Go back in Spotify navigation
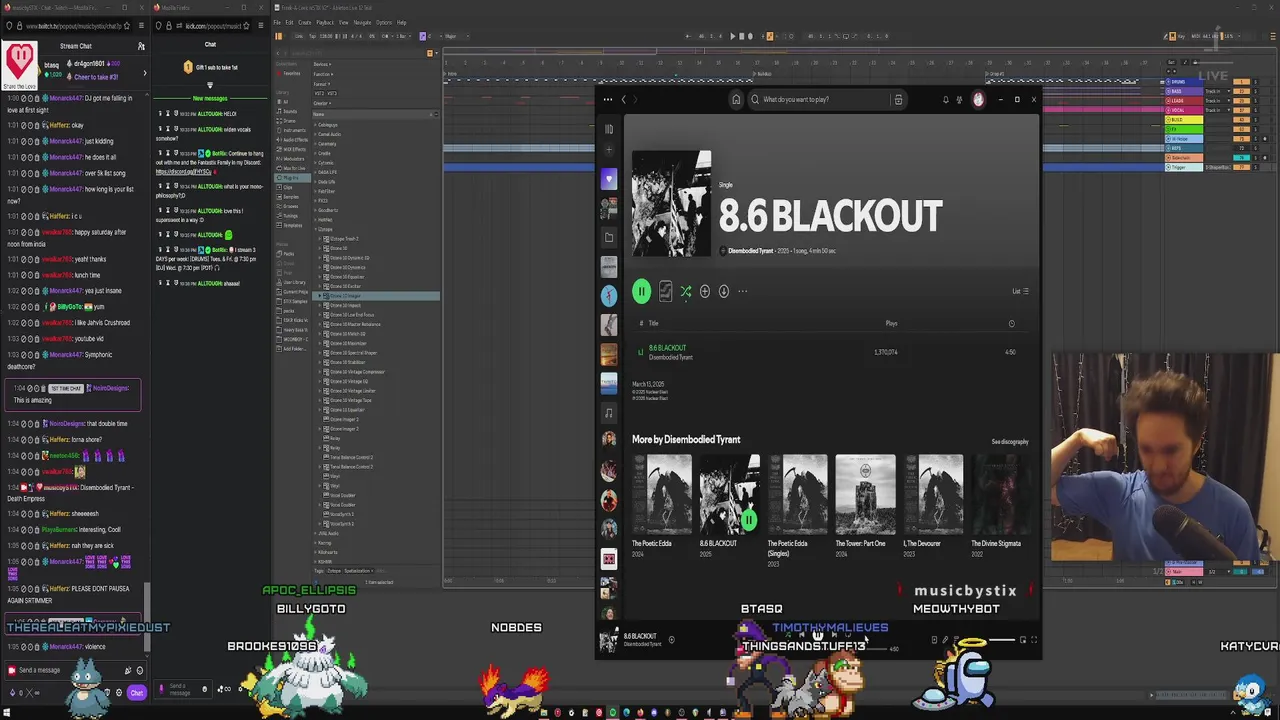 [624, 99]
